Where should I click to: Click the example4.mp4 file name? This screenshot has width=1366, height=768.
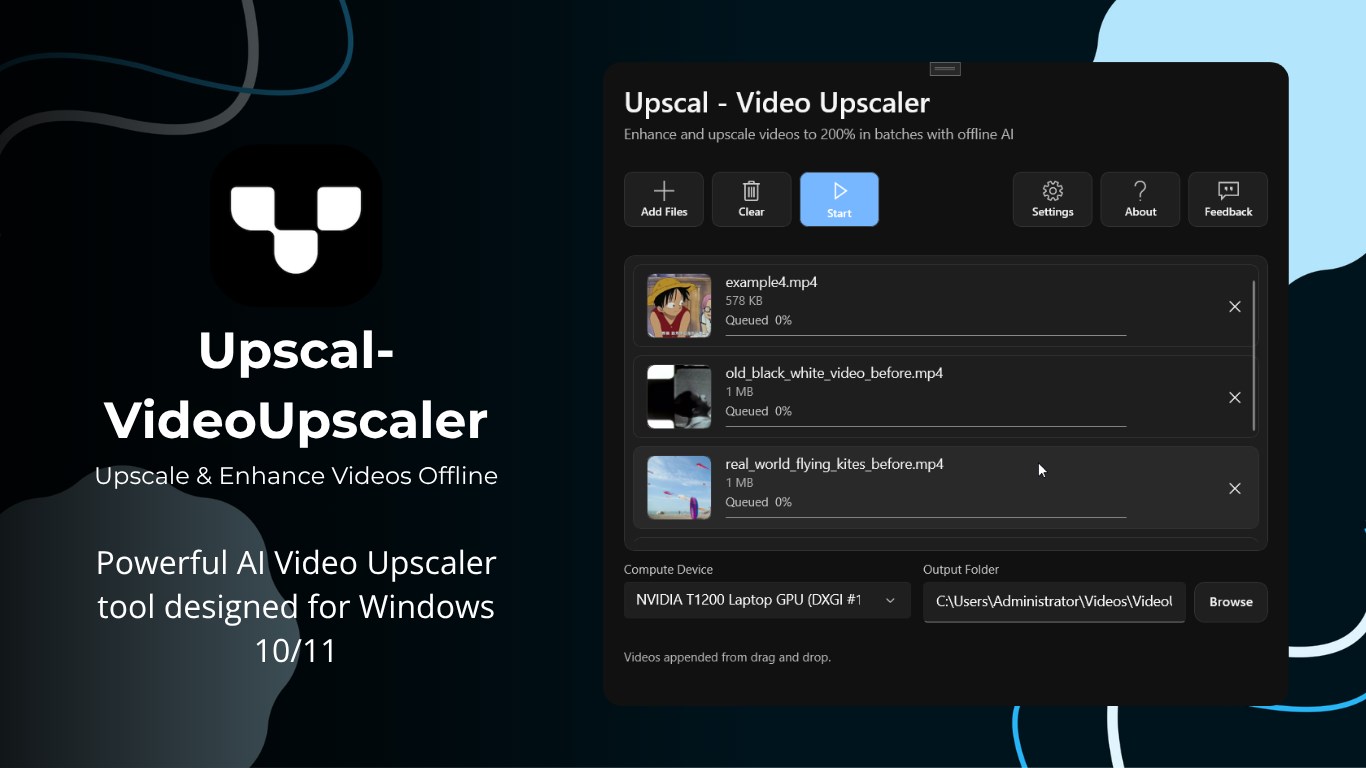pyautogui.click(x=771, y=282)
